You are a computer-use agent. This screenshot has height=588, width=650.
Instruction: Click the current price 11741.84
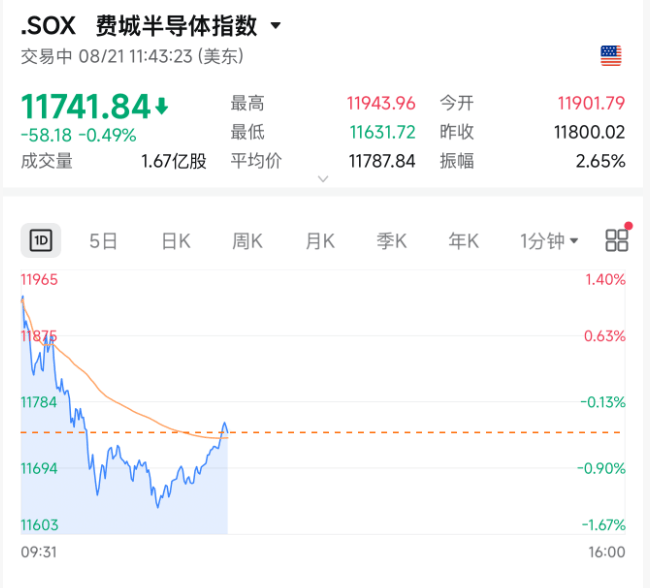point(85,107)
